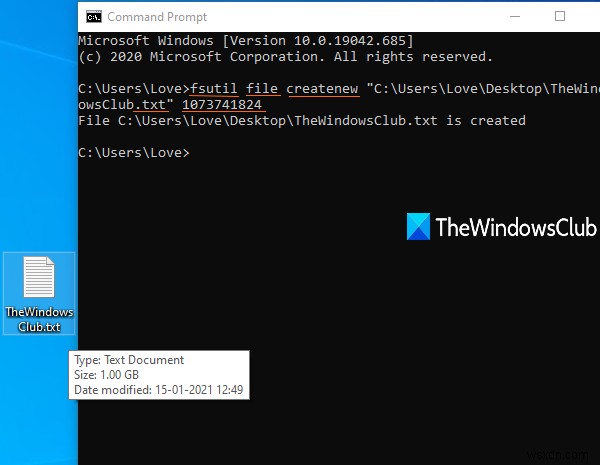Click the 1073741824 size value
Viewport: 600px width, 465px height.
(222, 105)
